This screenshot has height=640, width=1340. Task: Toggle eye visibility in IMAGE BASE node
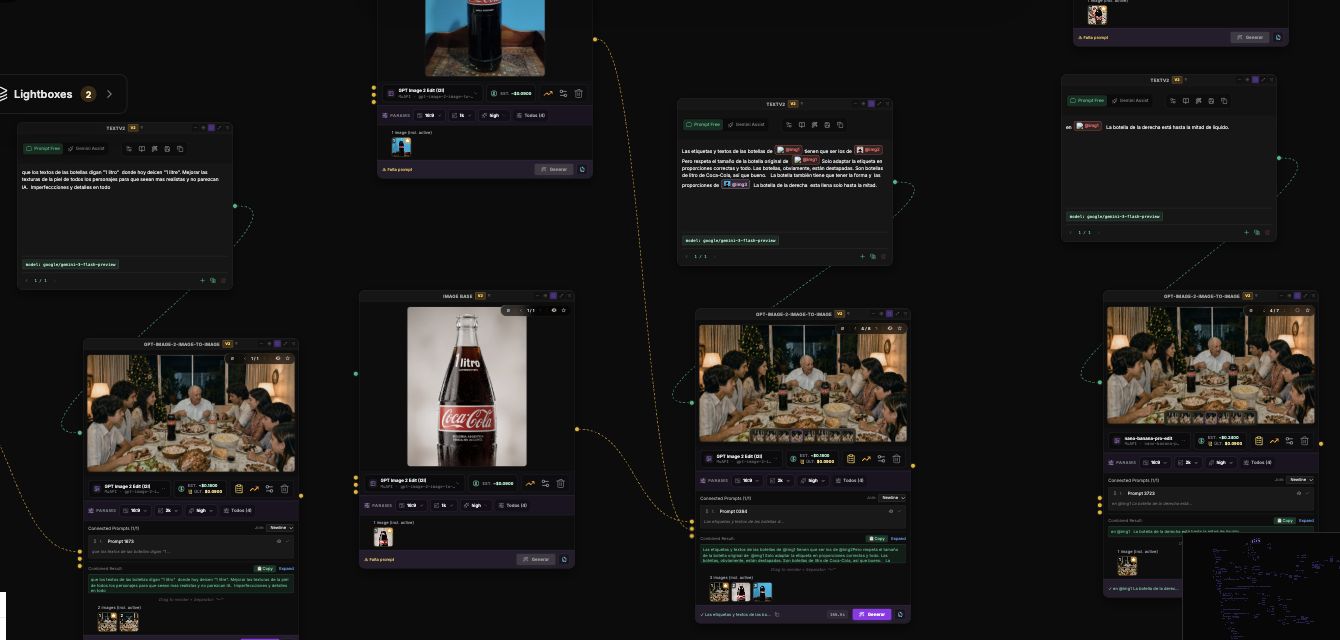pos(554,310)
